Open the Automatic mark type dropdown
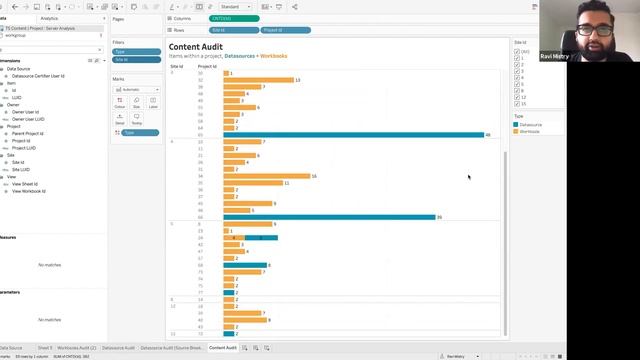640x360 pixels. (x=136, y=89)
